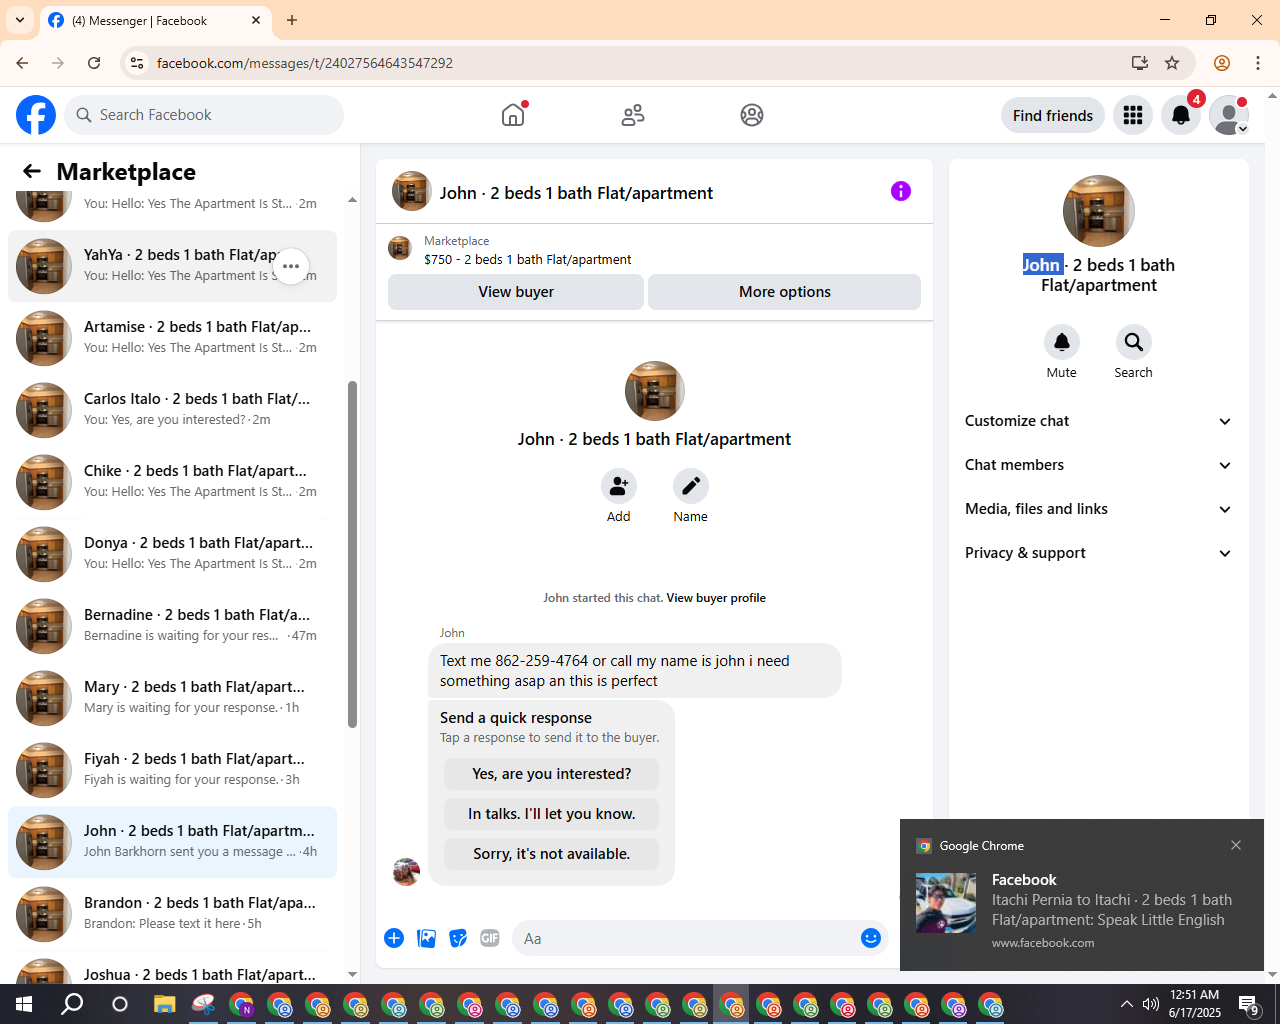
Task: Open the notifications bell
Action: (1181, 115)
